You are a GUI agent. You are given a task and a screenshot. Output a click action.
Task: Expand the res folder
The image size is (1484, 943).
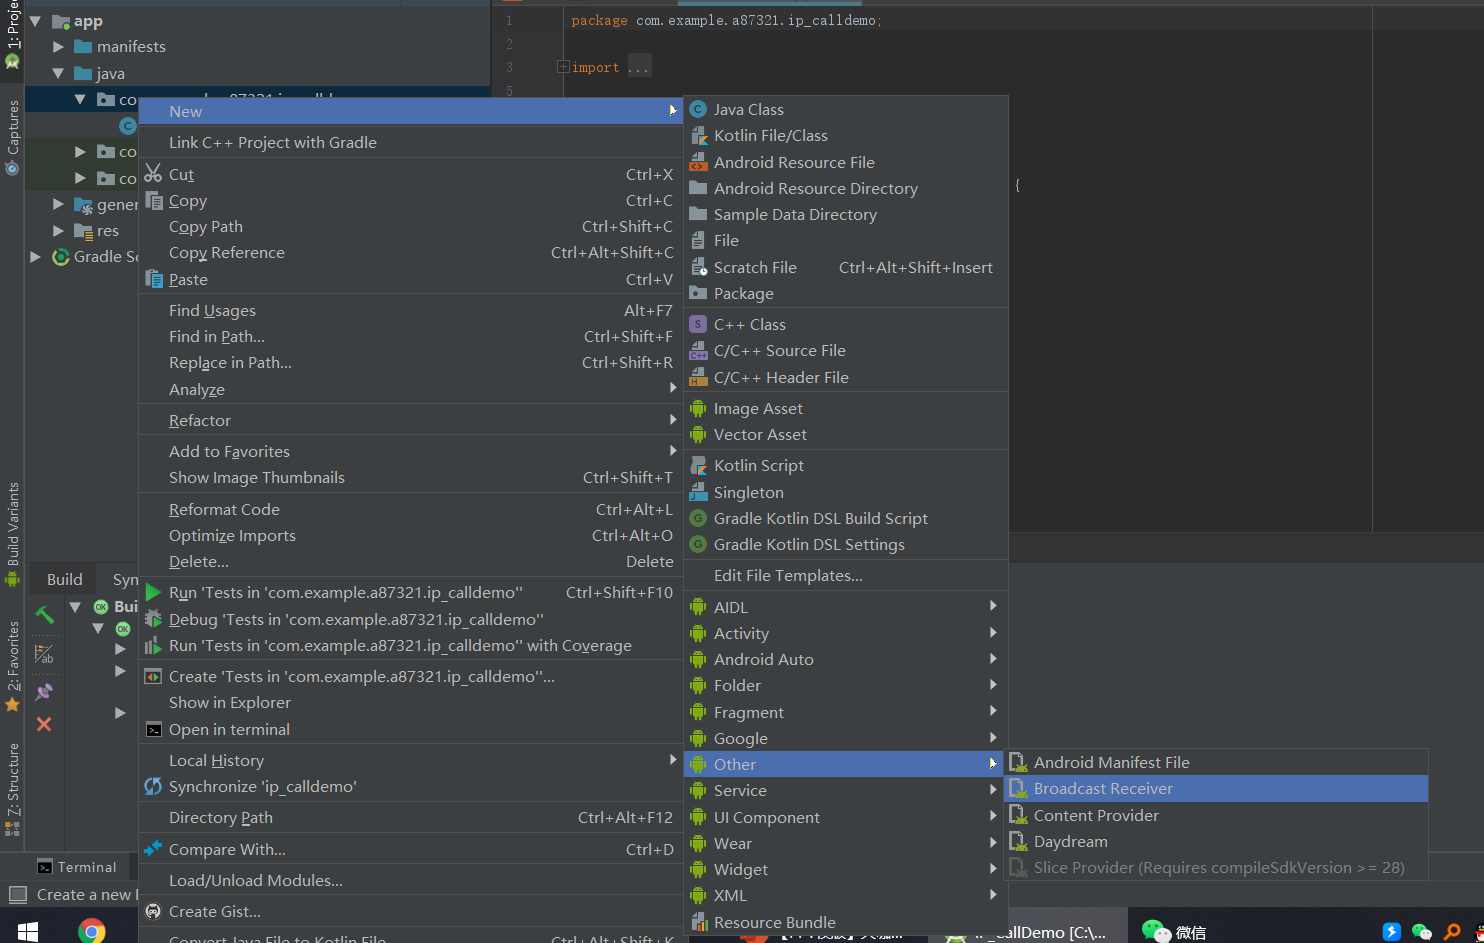coord(58,230)
